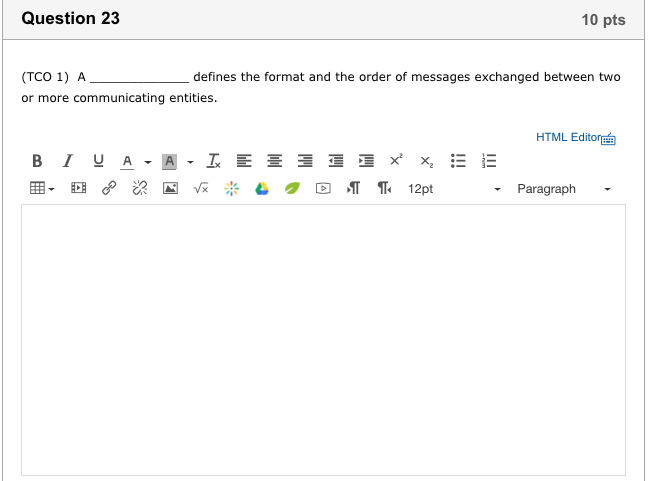The width and height of the screenshot is (648, 481).
Task: Insert an image
Action: point(170,188)
